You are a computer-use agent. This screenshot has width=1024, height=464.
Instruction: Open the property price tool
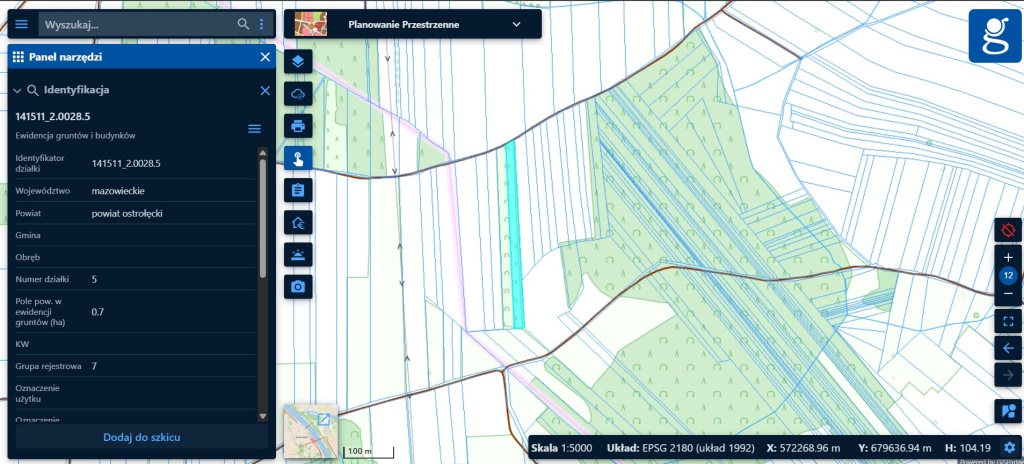pos(298,223)
